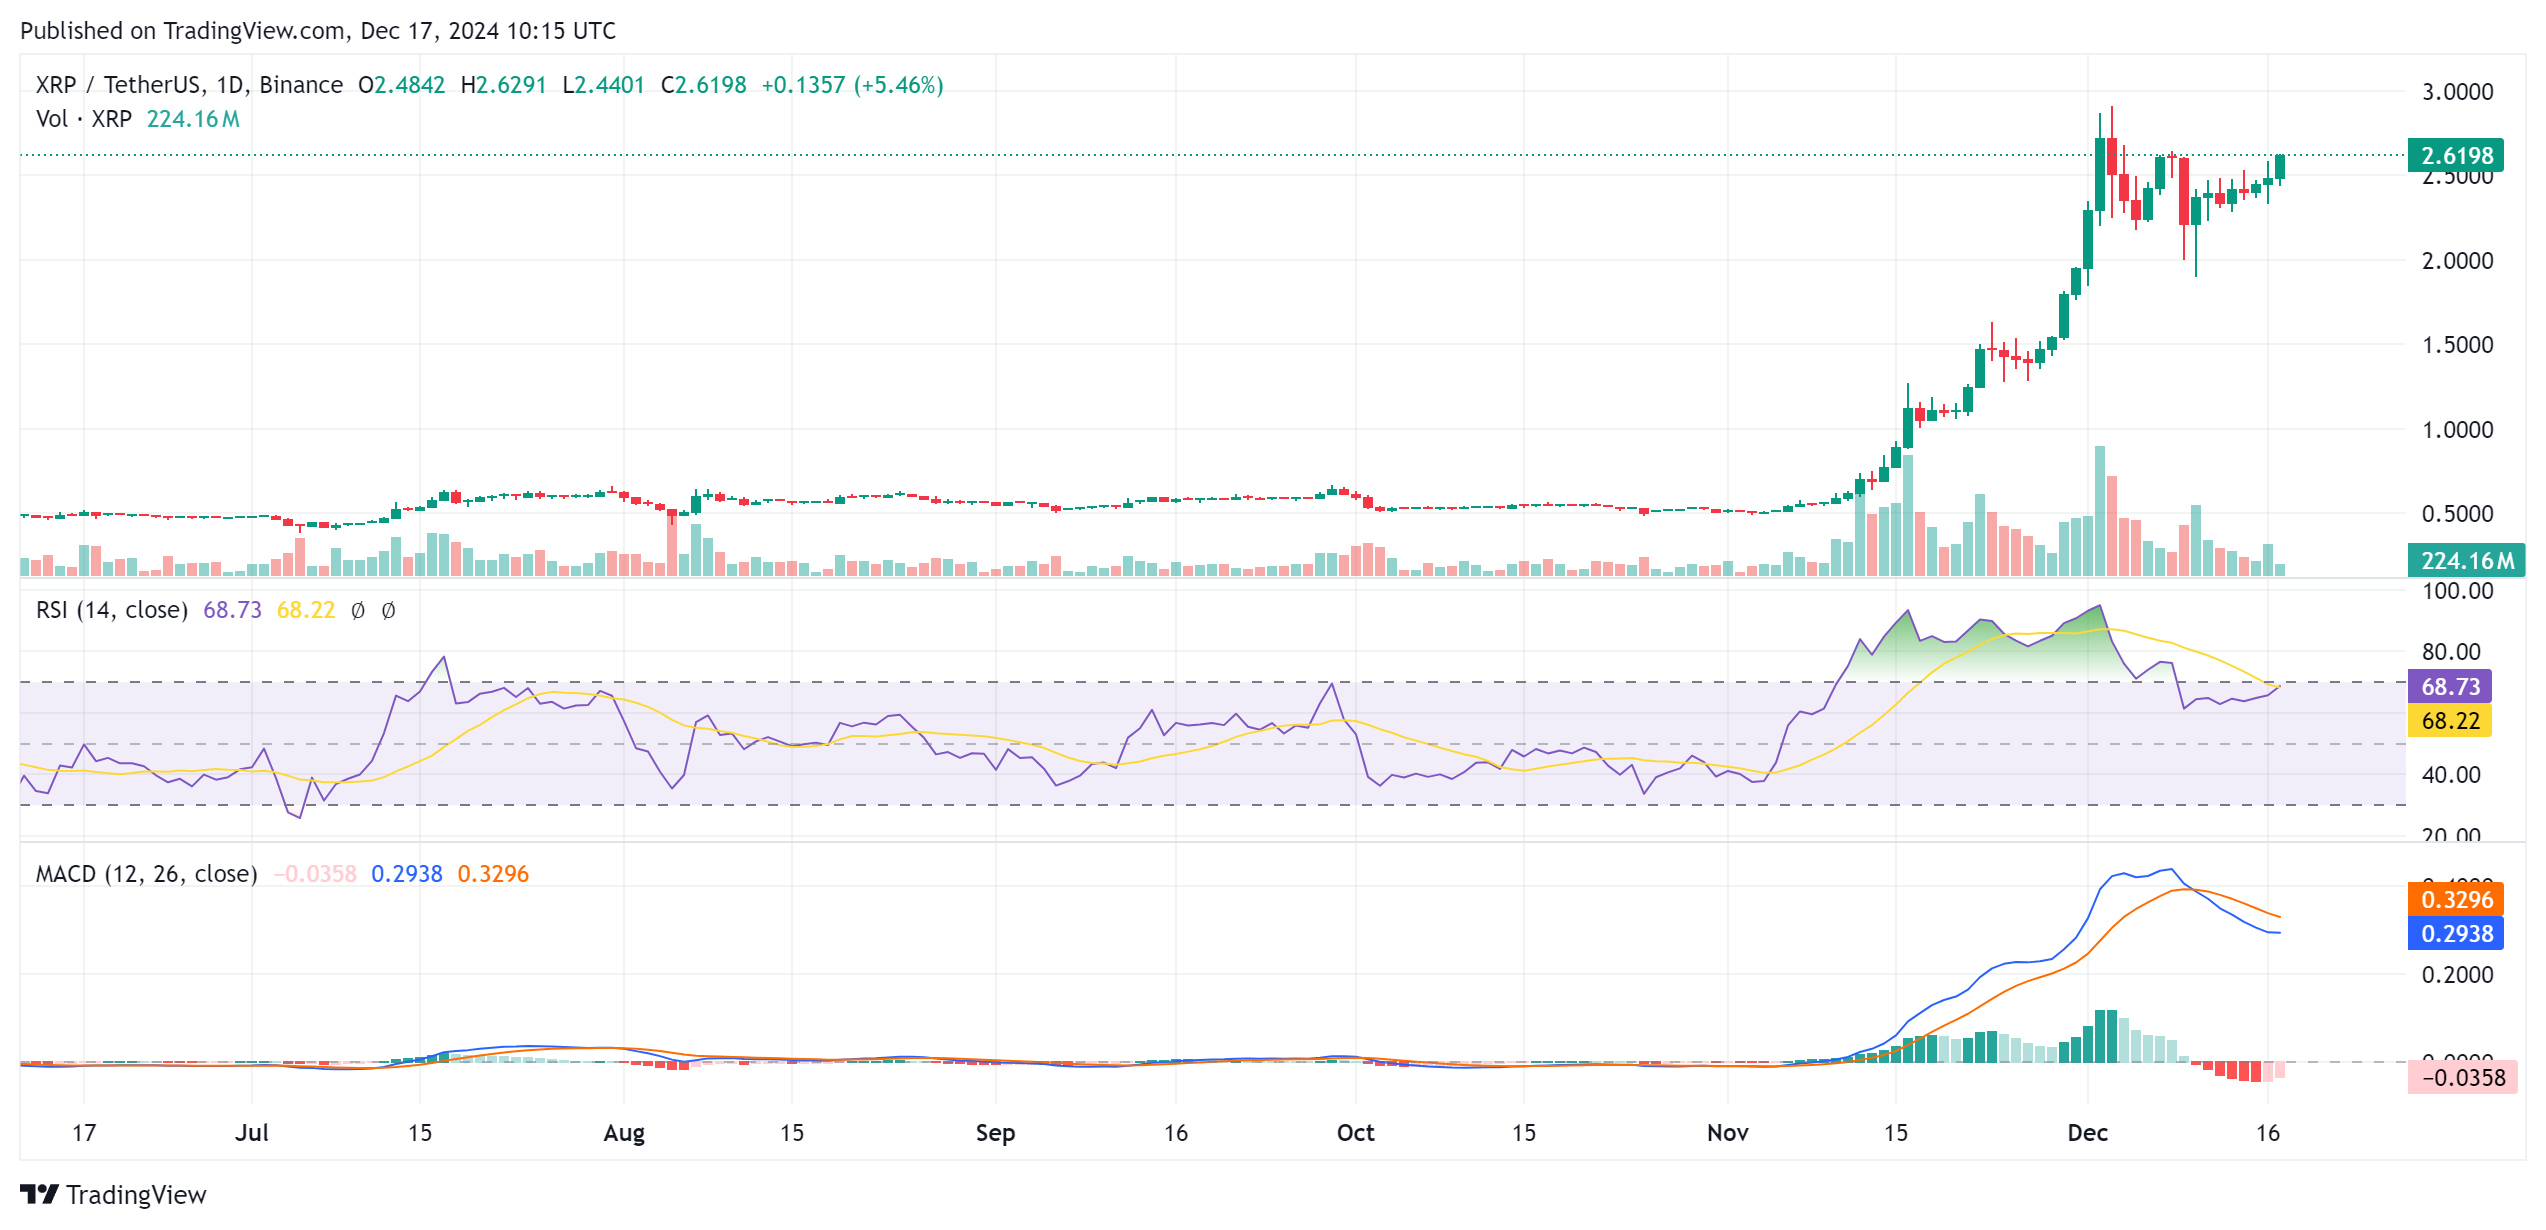
Task: Click the 2.0000 price axis label
Action: click(2457, 261)
